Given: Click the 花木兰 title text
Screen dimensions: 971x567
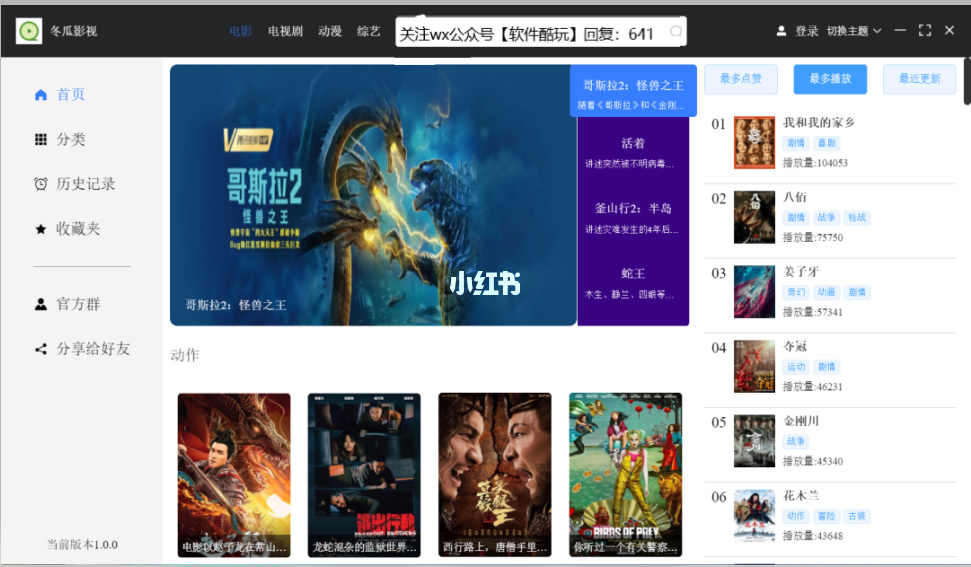Looking at the screenshot, I should pos(801,495).
